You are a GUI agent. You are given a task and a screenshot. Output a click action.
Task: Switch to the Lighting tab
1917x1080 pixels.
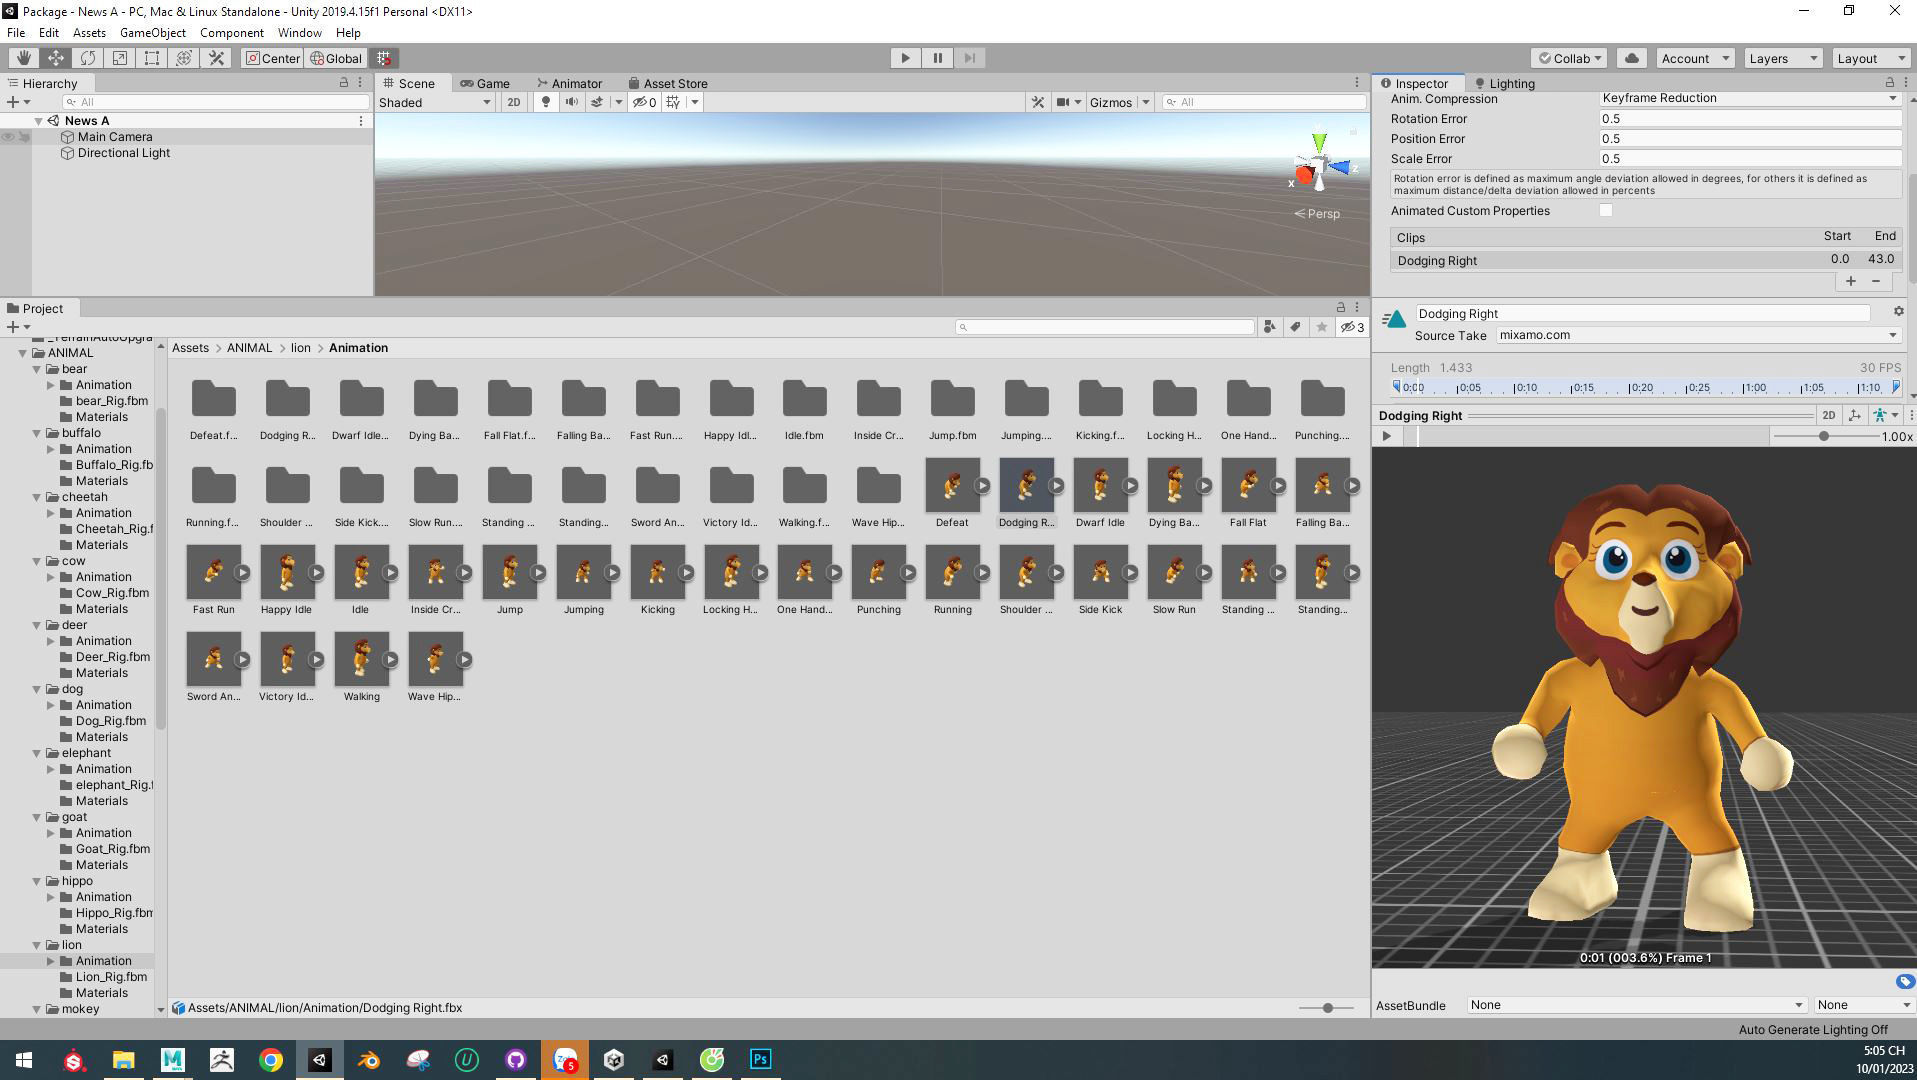[1504, 83]
